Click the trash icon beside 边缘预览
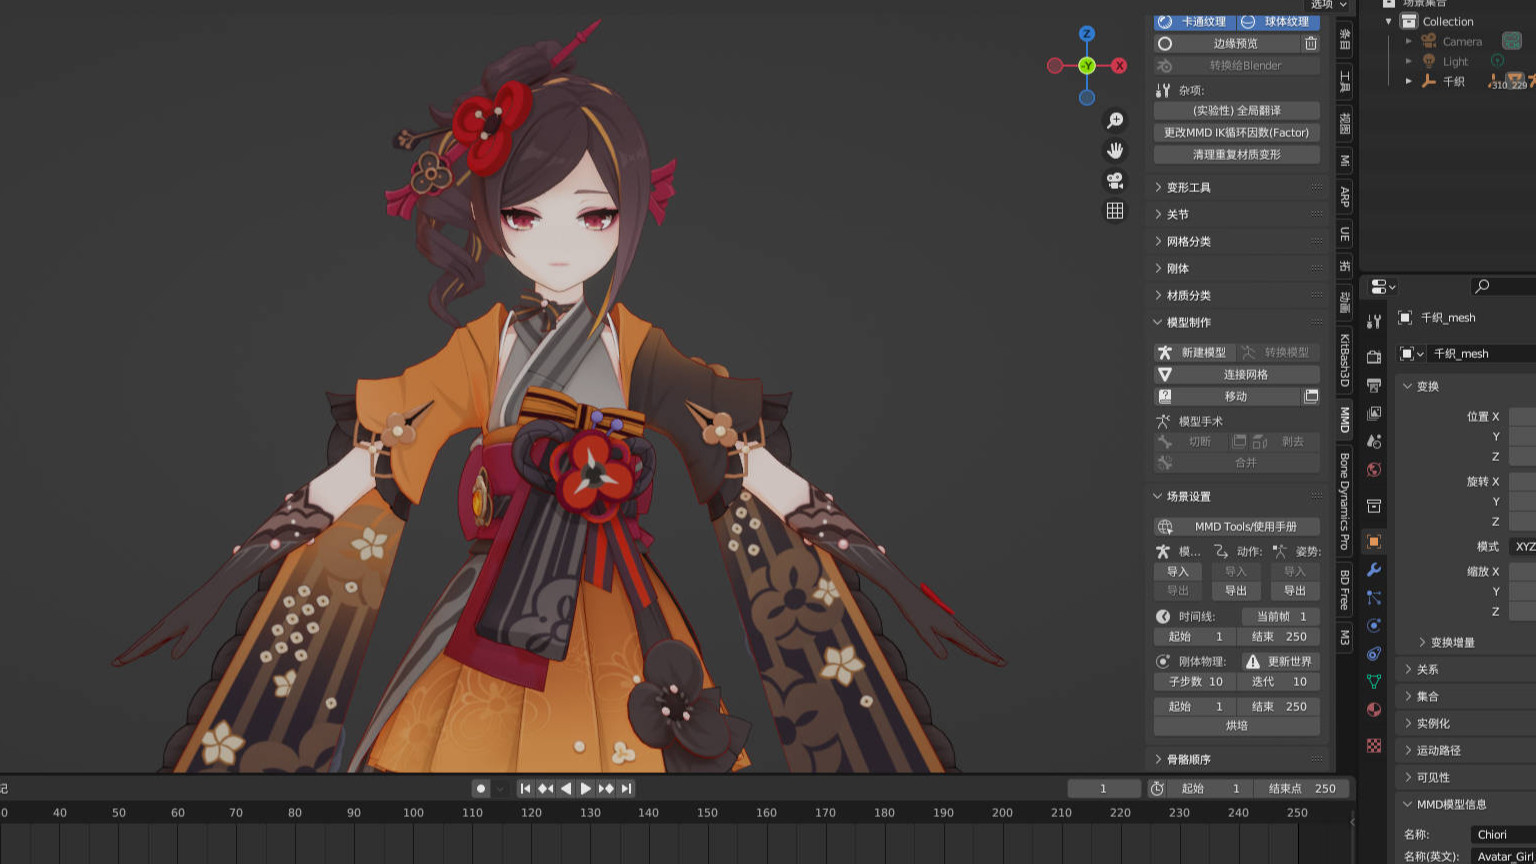 1310,44
